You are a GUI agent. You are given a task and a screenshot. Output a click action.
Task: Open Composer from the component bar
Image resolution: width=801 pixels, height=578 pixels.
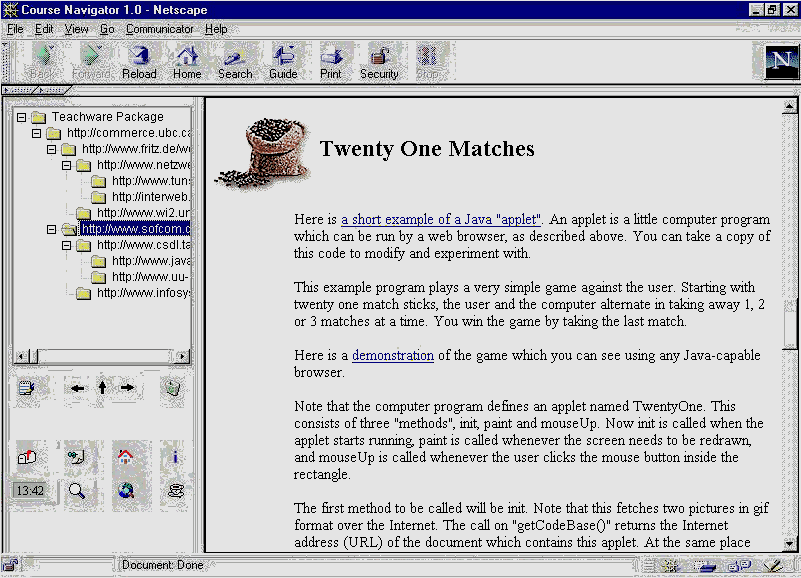pyautogui.click(x=773, y=565)
